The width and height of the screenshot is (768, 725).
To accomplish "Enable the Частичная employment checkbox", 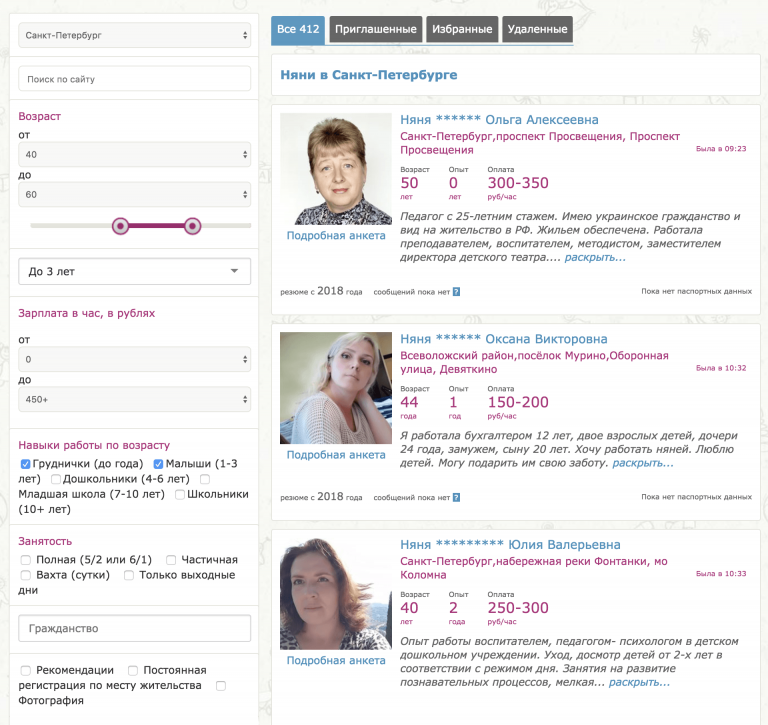I will pyautogui.click(x=171, y=560).
